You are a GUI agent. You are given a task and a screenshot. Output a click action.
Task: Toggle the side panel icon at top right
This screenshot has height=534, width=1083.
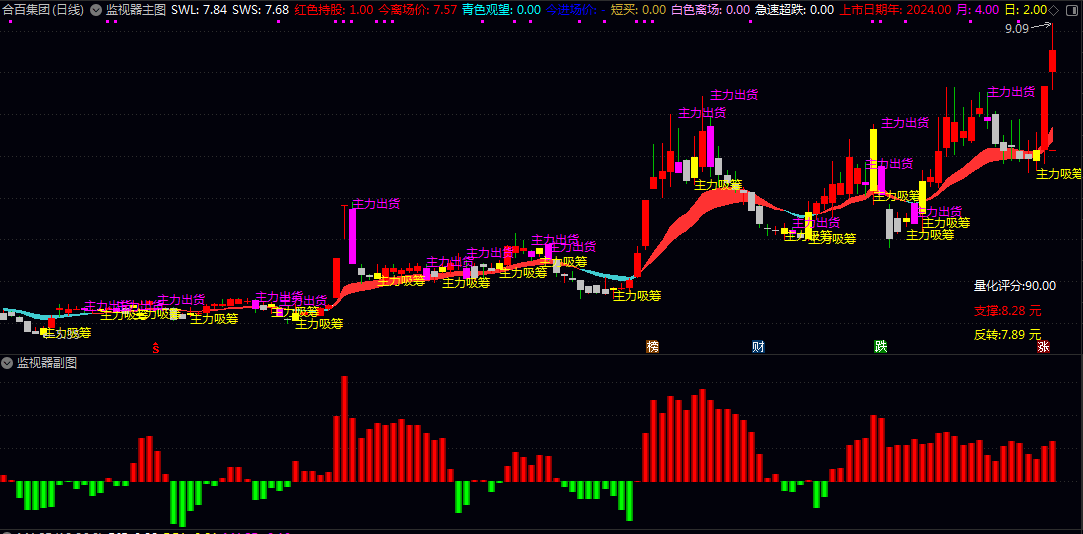1071,10
